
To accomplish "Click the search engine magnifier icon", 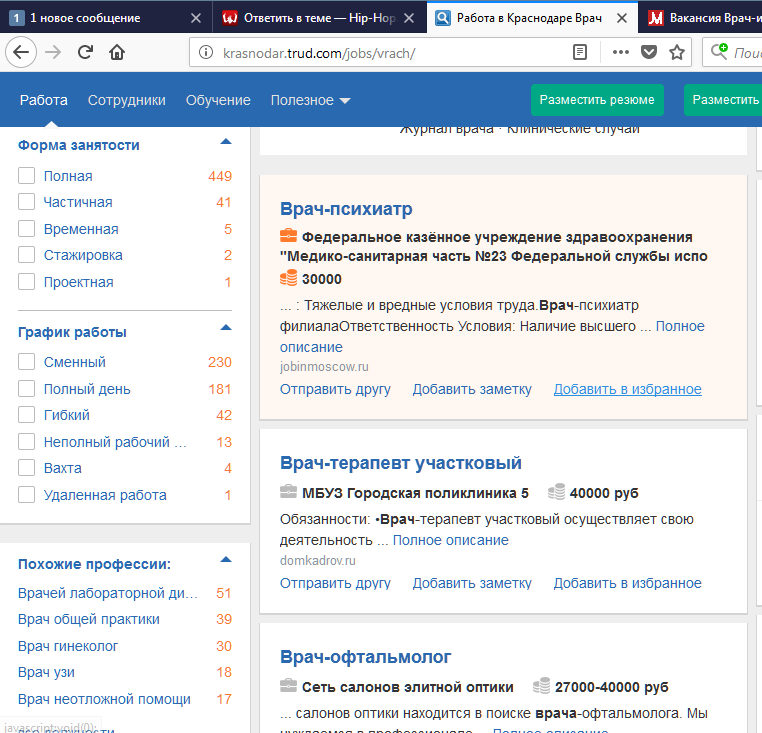I will point(719,51).
